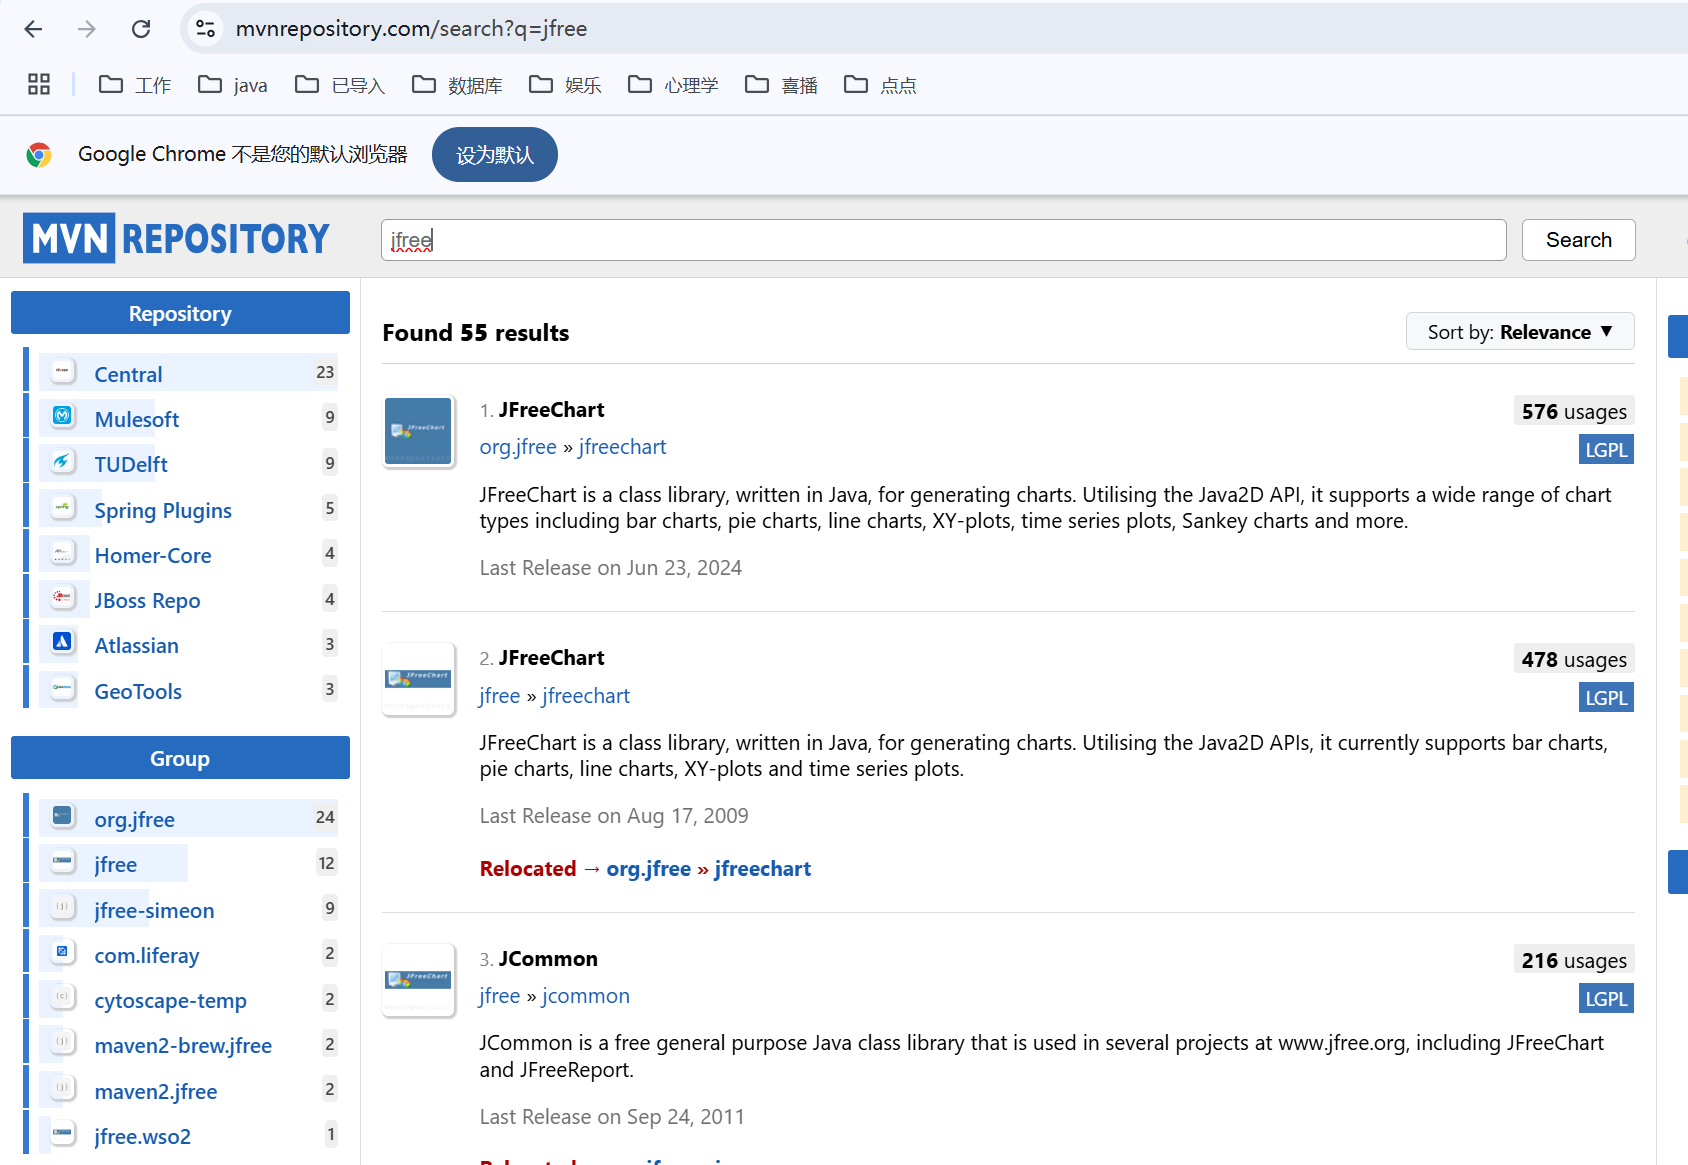Open the org.jfree group link in result 1
1688x1165 pixels.
[518, 447]
